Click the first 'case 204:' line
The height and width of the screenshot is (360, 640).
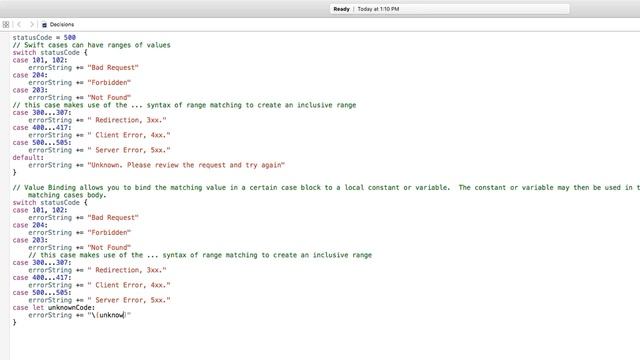(30, 75)
